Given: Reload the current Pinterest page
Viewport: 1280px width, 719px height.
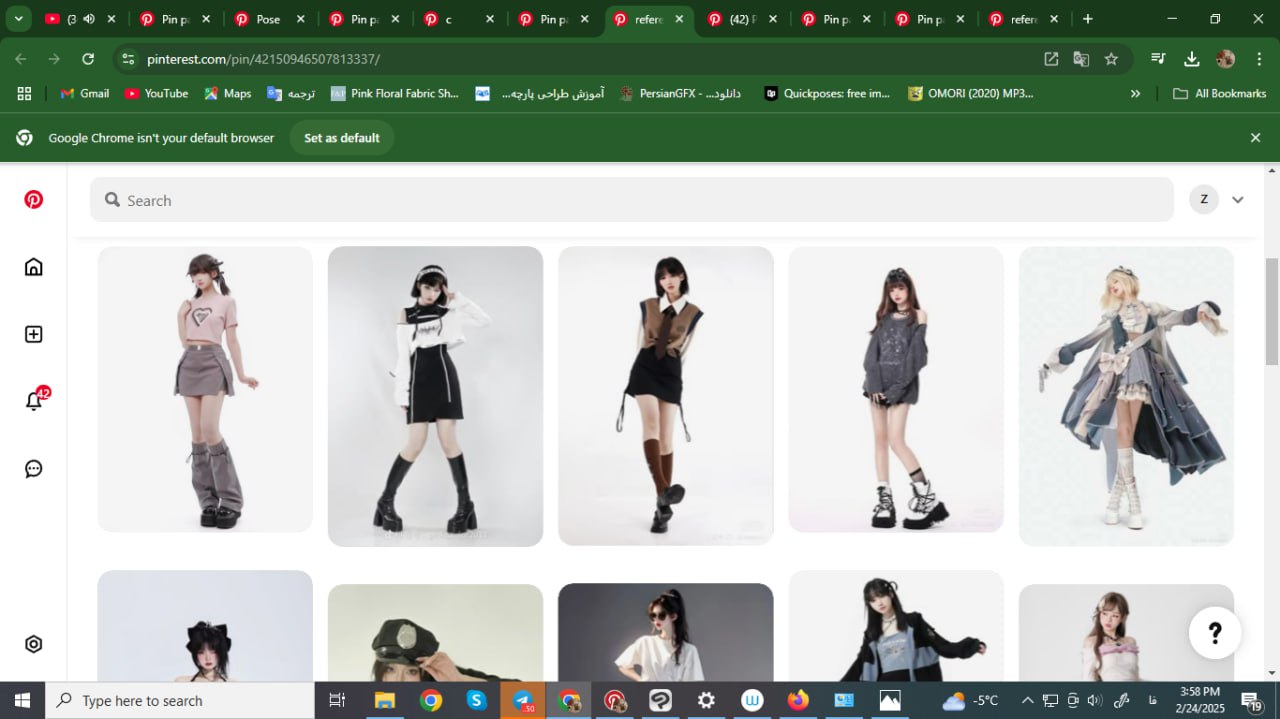Looking at the screenshot, I should click(x=88, y=59).
